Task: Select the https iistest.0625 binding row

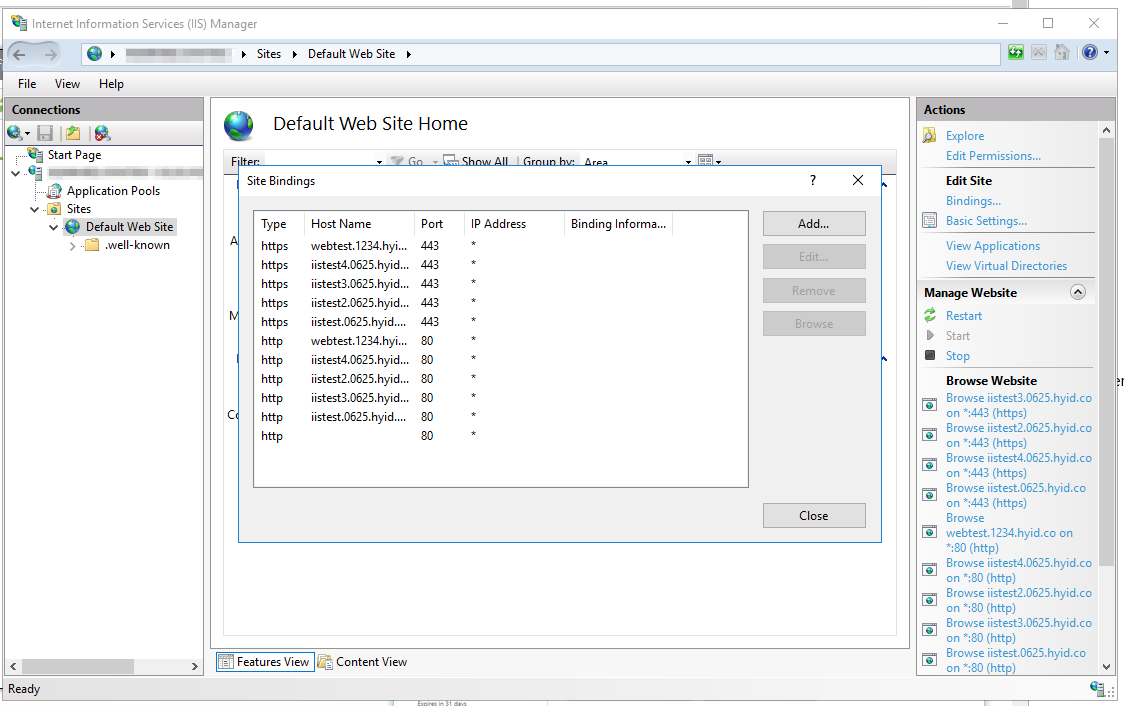Action: (500, 322)
